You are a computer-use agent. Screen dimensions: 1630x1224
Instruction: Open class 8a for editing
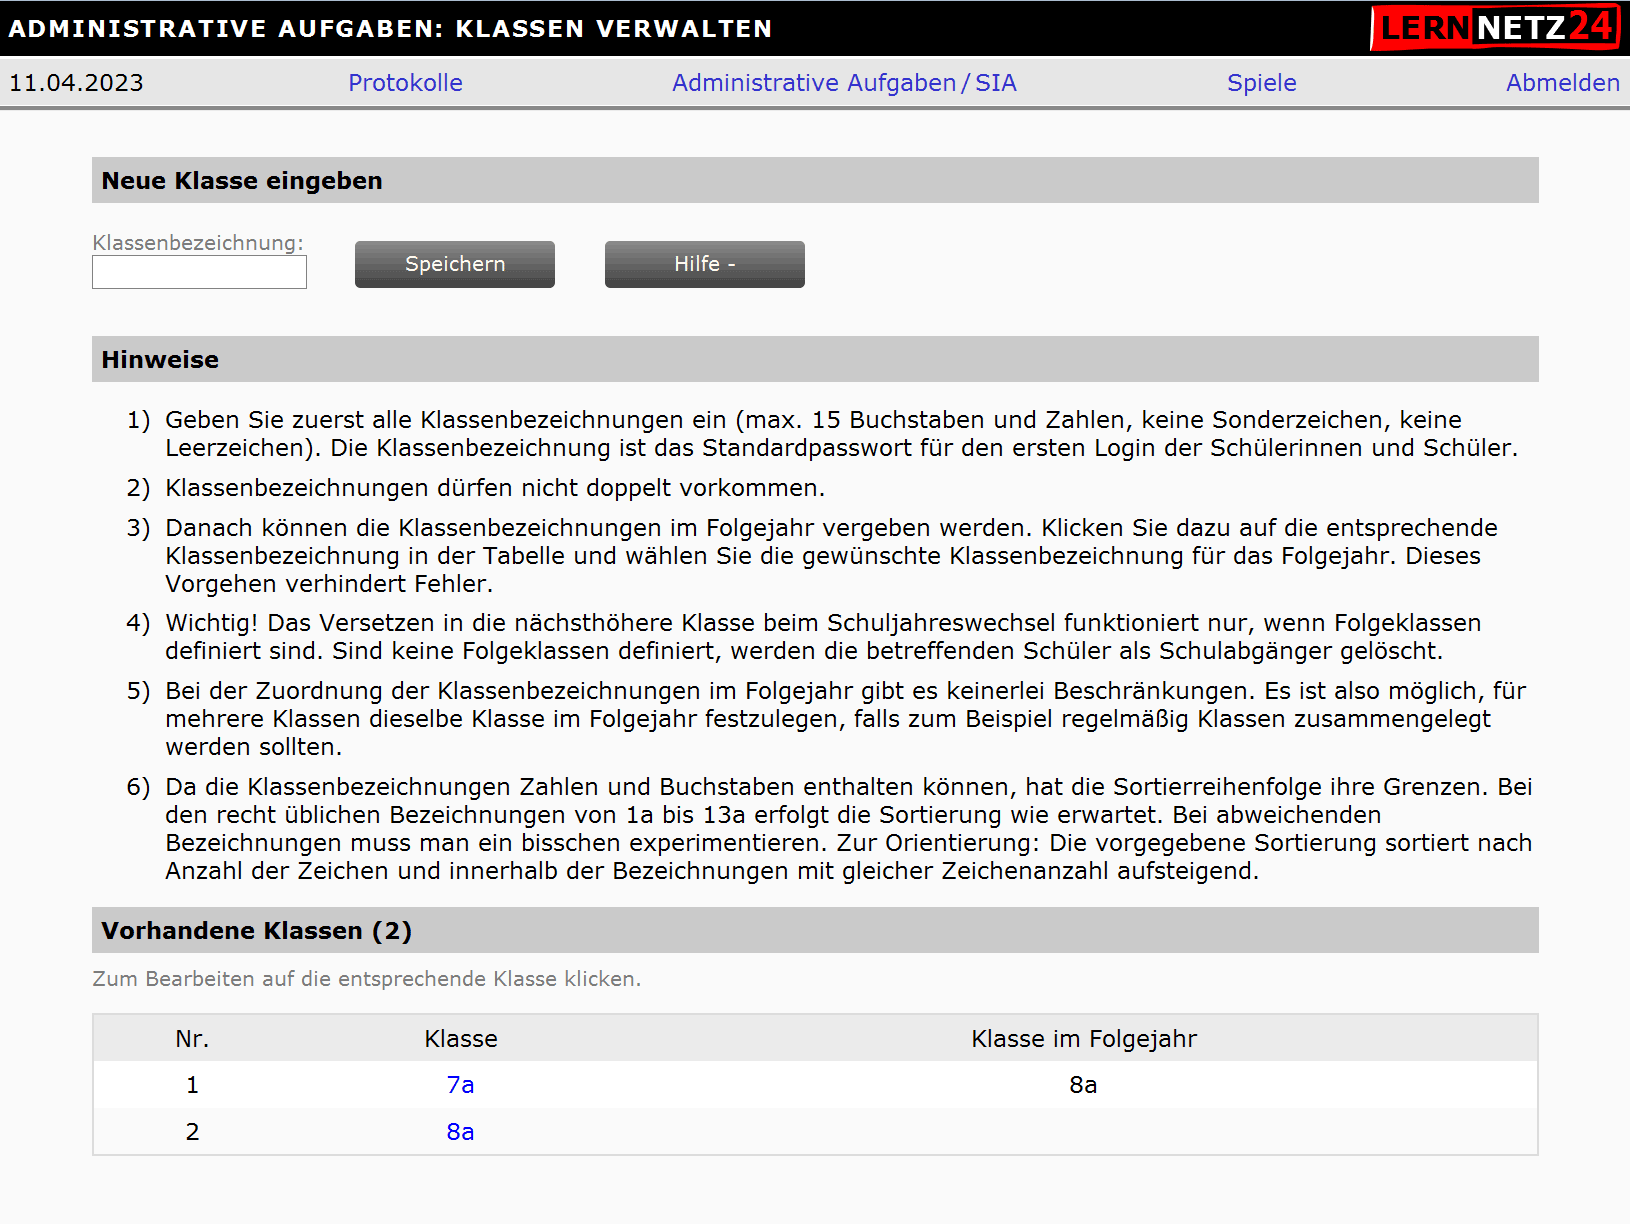(x=460, y=1132)
